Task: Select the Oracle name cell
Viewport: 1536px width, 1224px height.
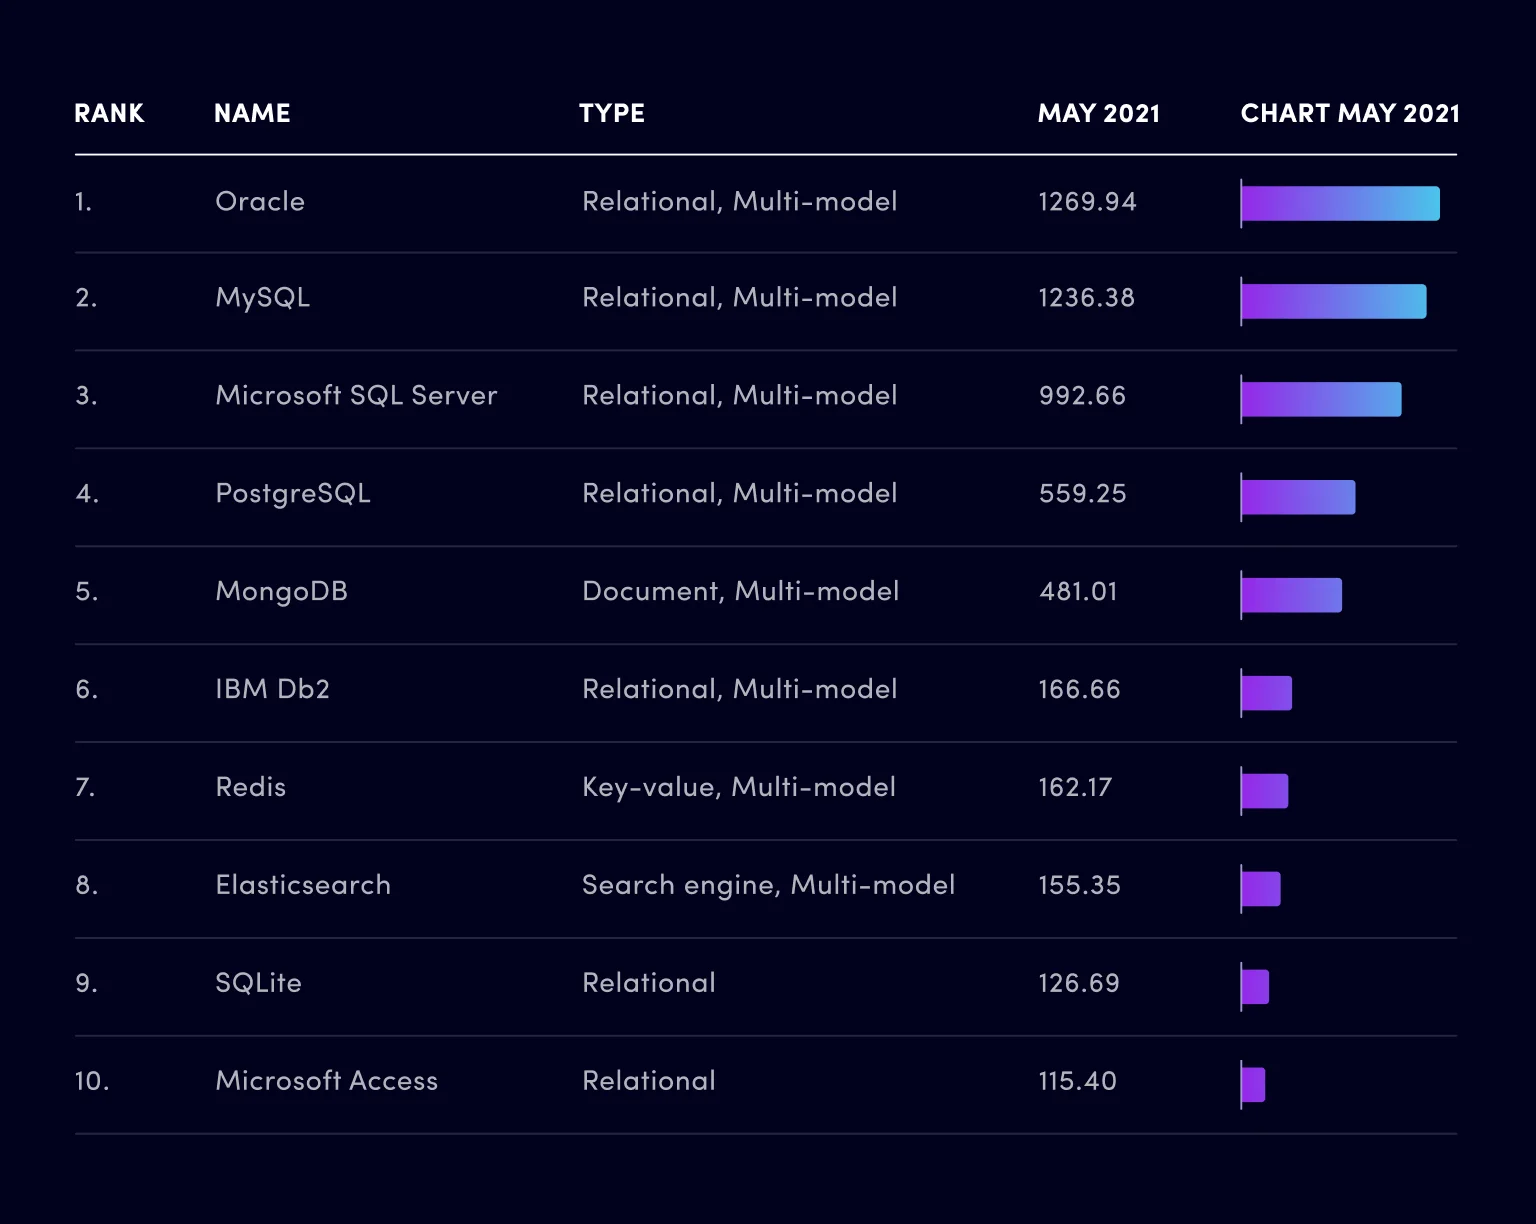Action: tap(260, 201)
